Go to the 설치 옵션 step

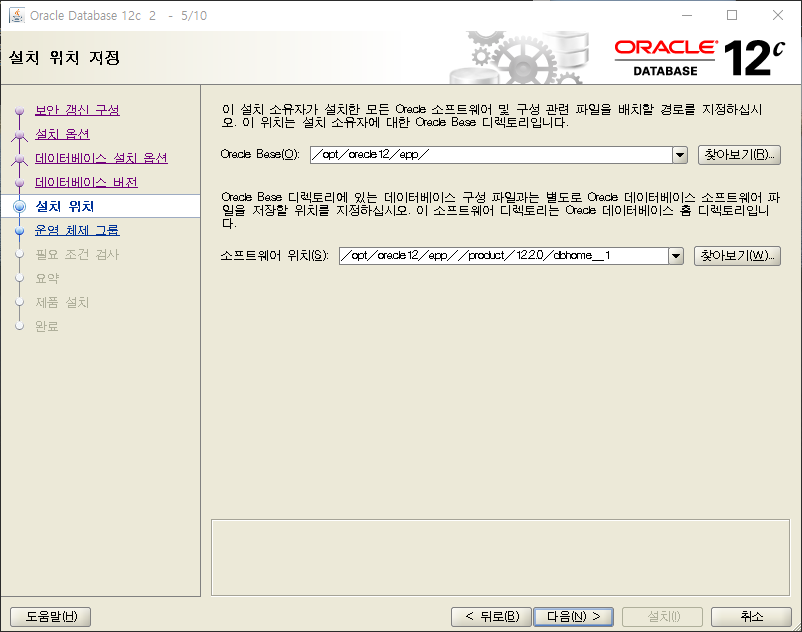[62, 134]
